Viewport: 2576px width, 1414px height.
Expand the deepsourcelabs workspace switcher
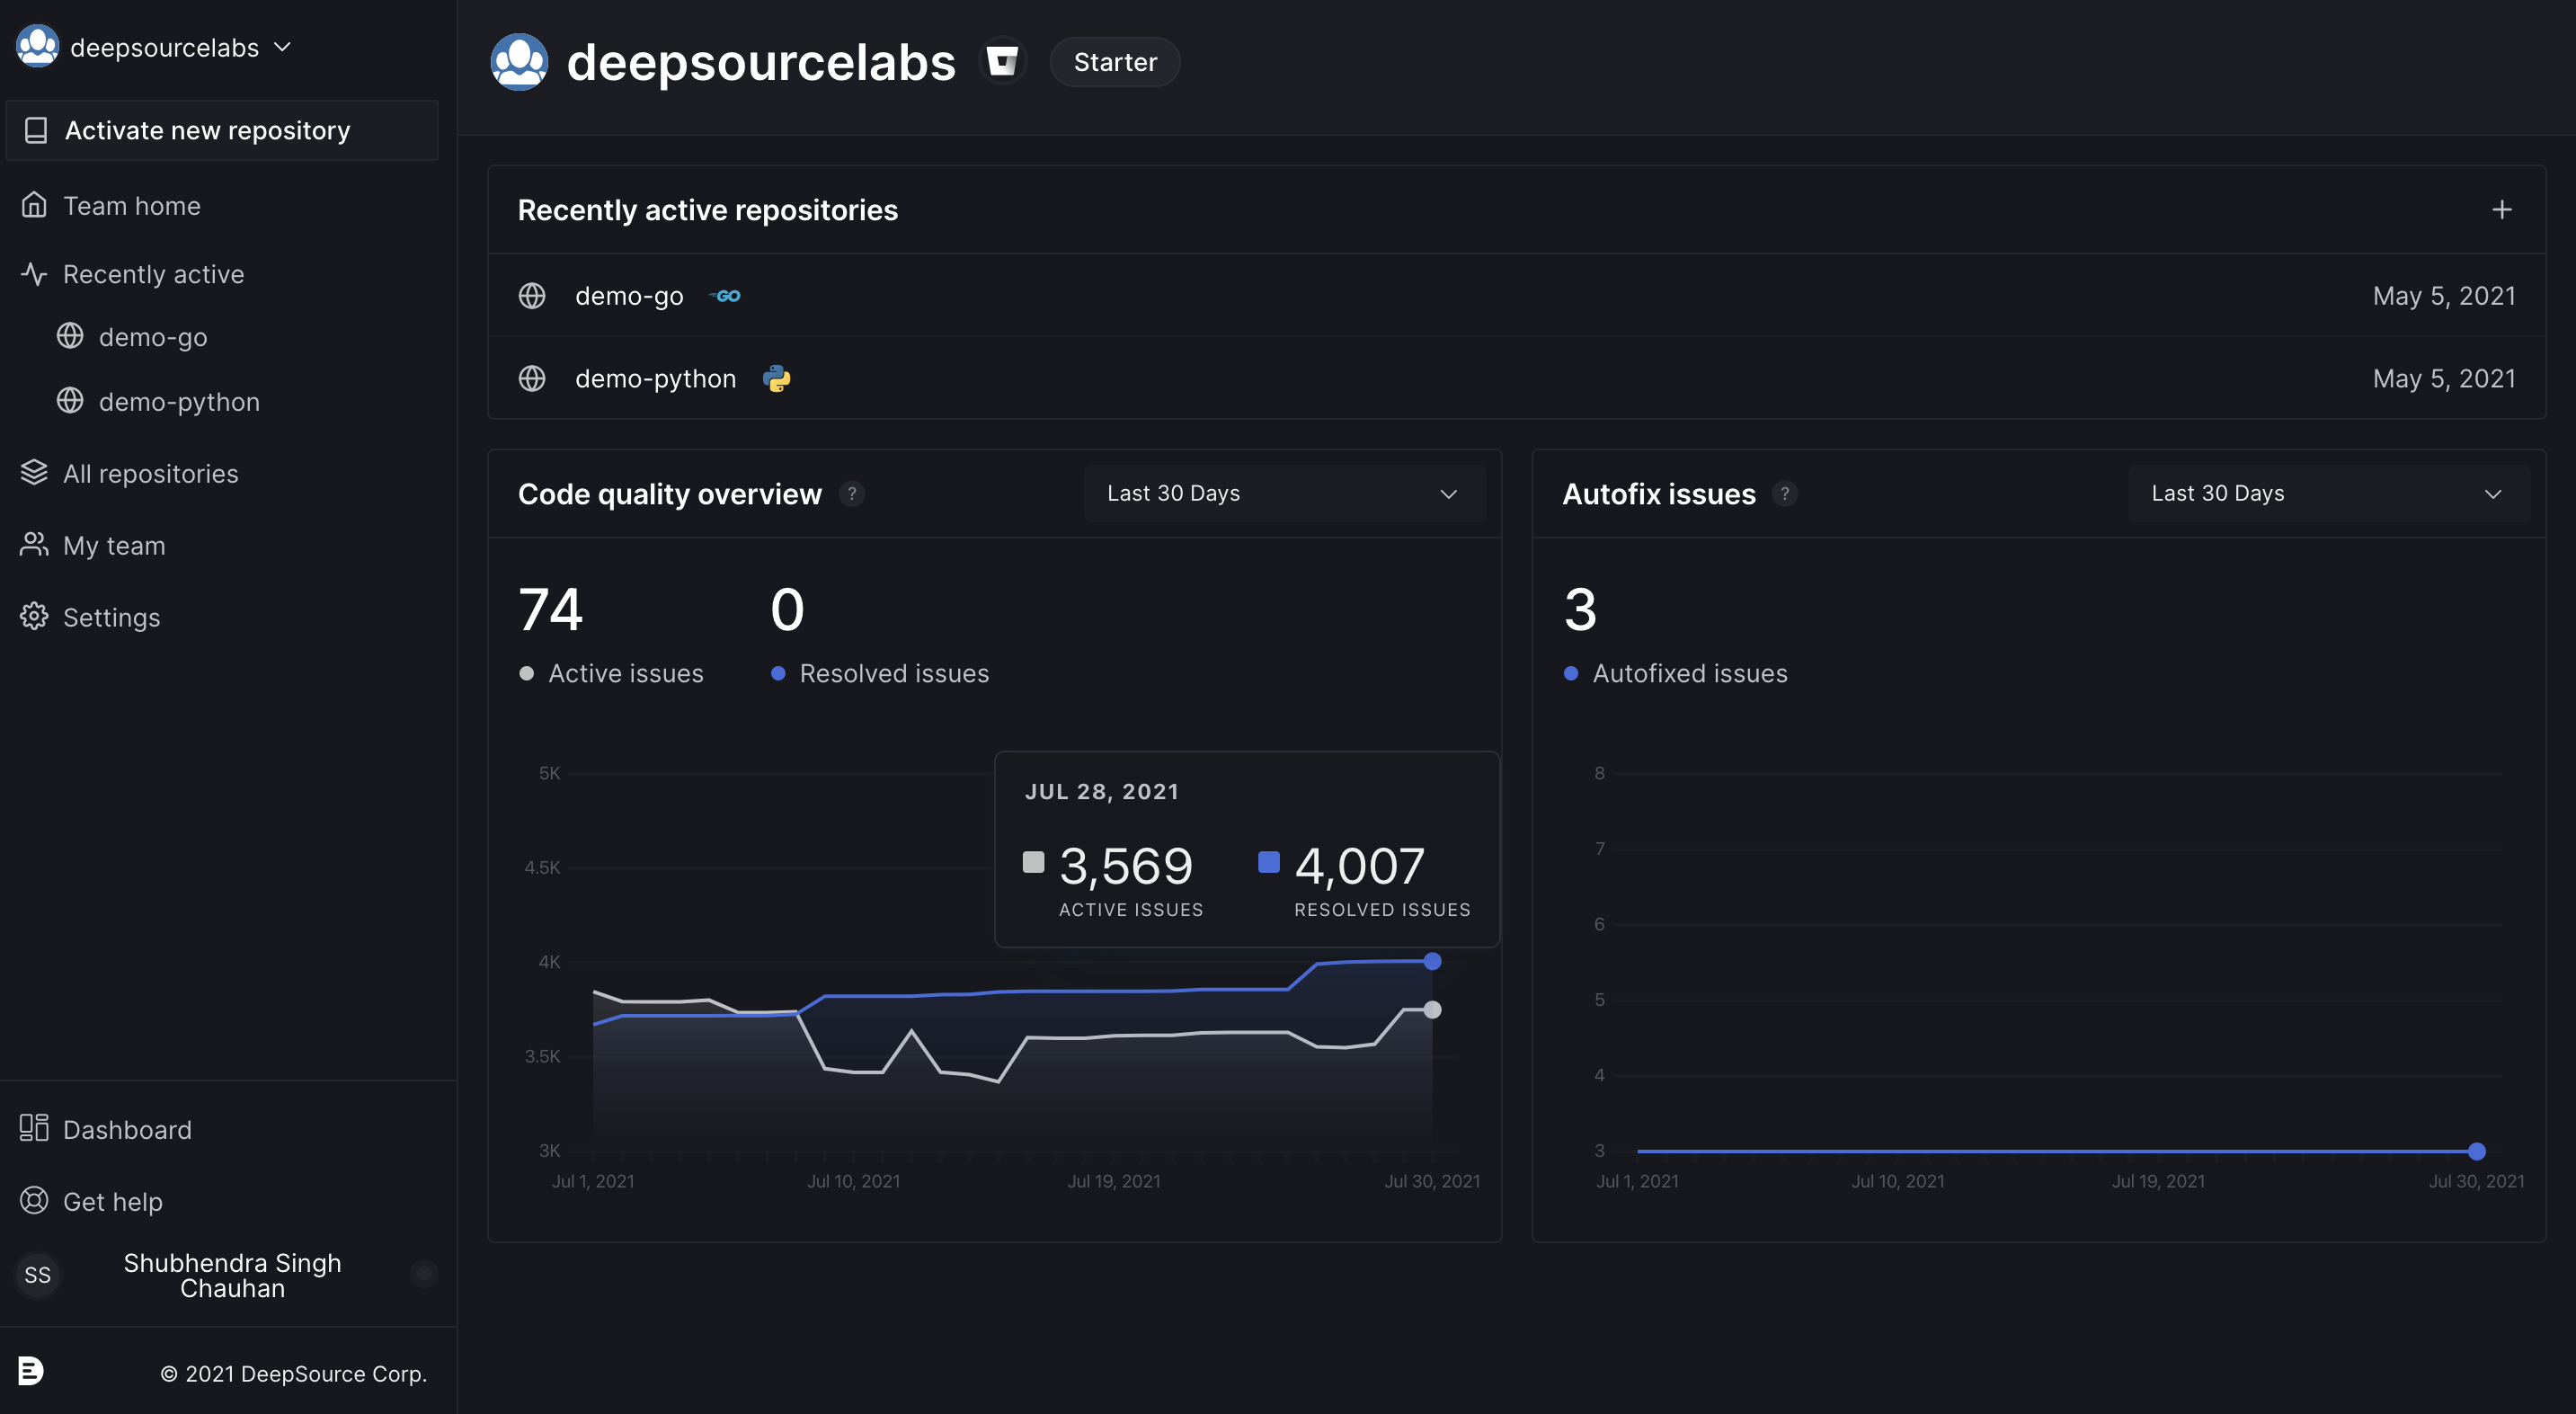tap(283, 46)
